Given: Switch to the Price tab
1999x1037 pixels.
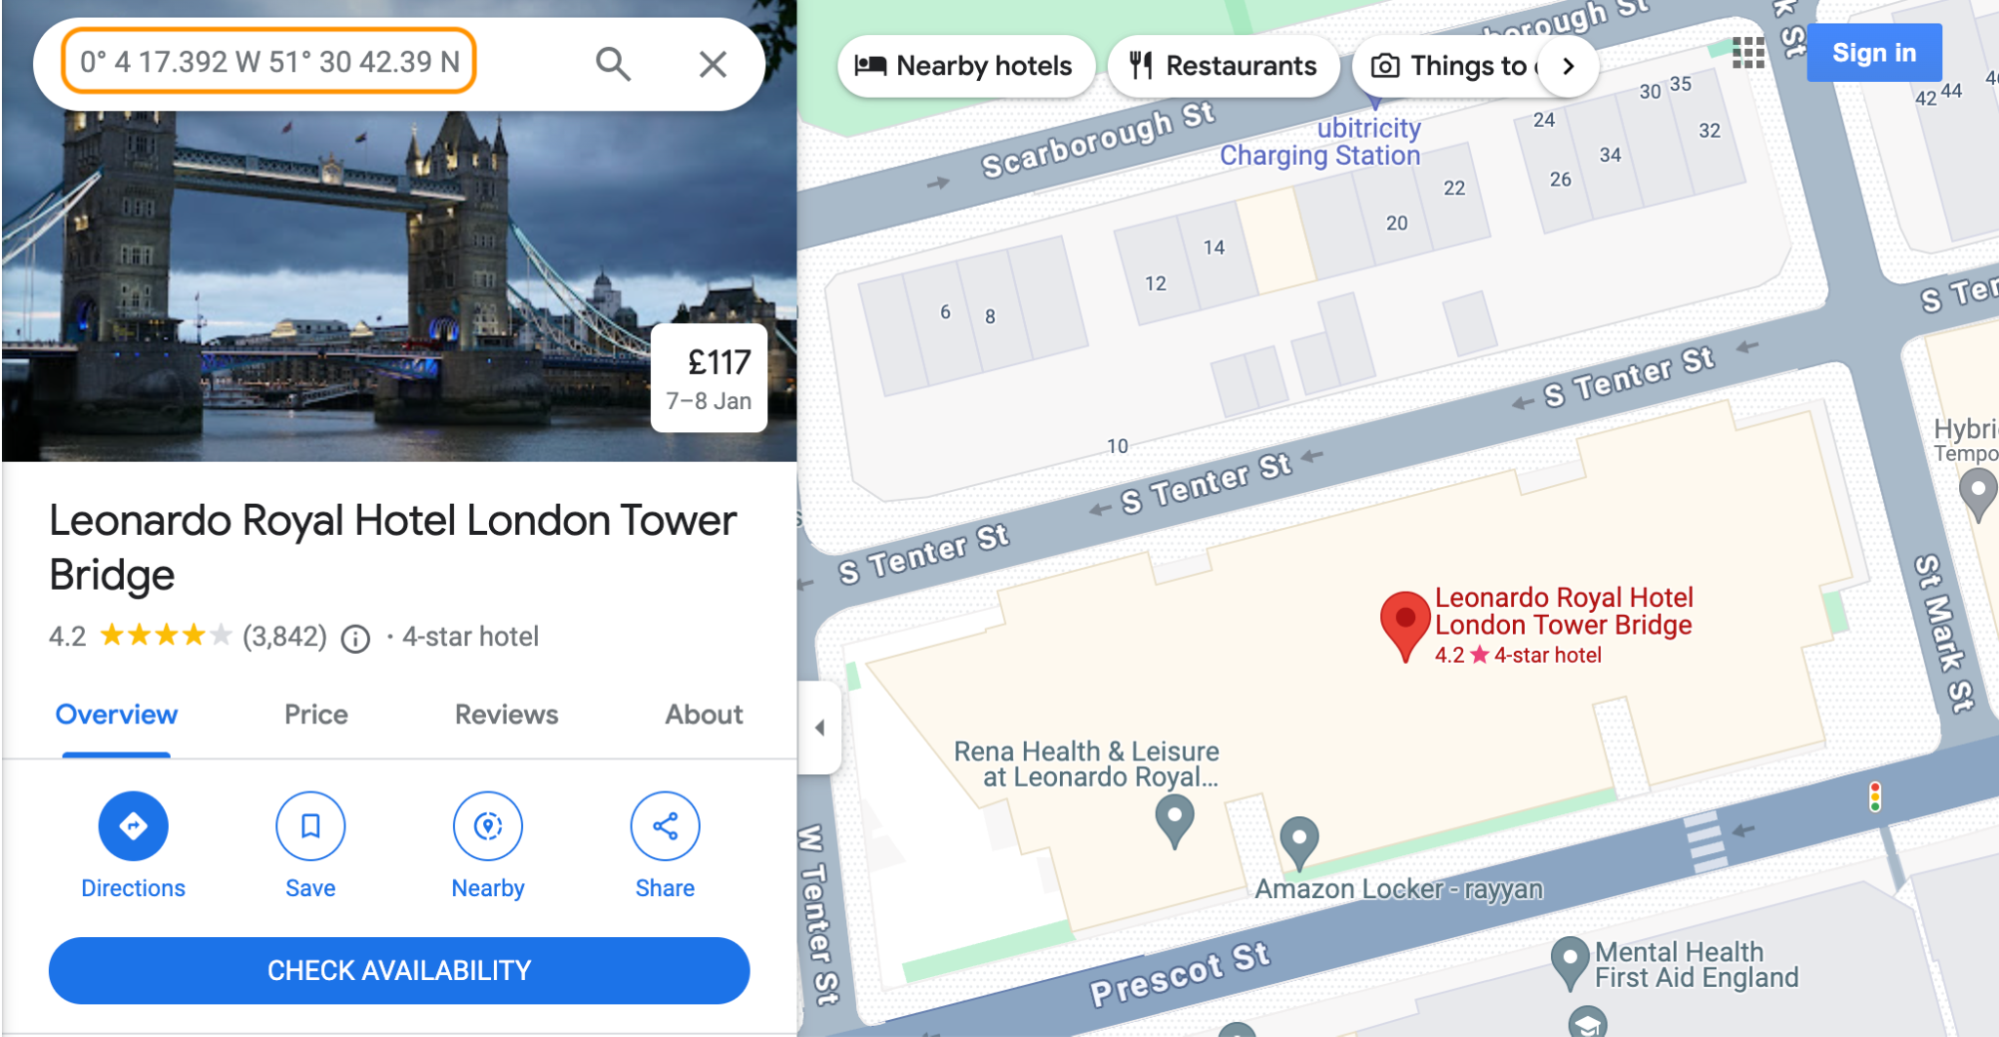Looking at the screenshot, I should (x=316, y=714).
